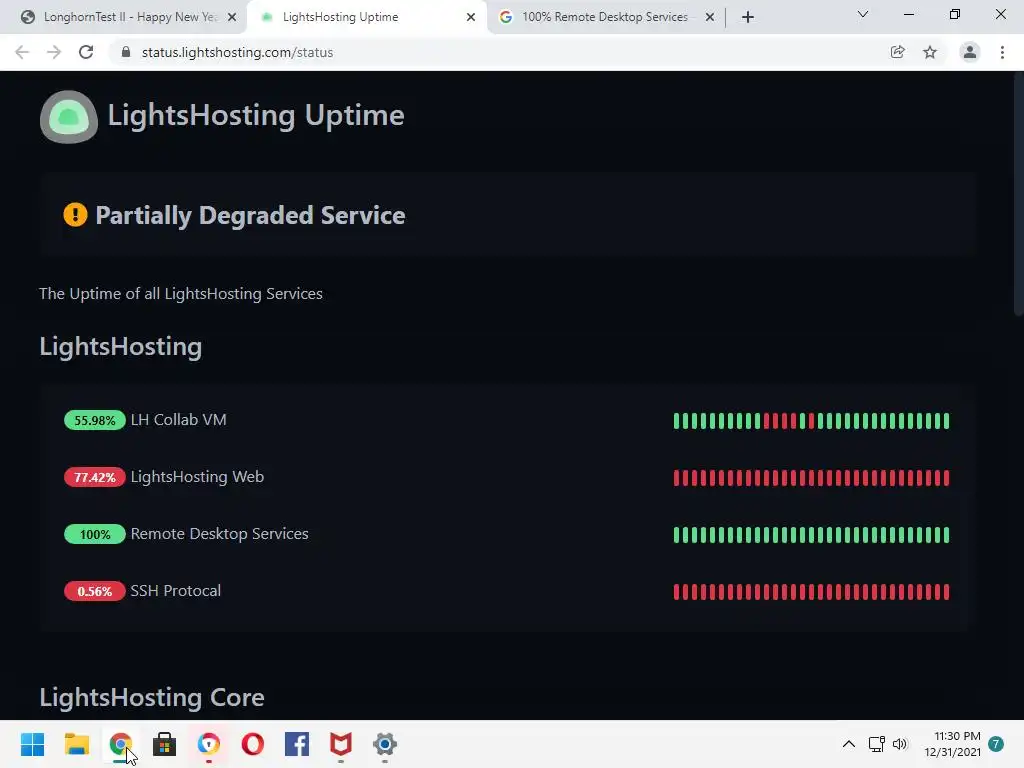The image size is (1024, 768).
Task: Click the volume speaker tray icon
Action: tap(900, 744)
